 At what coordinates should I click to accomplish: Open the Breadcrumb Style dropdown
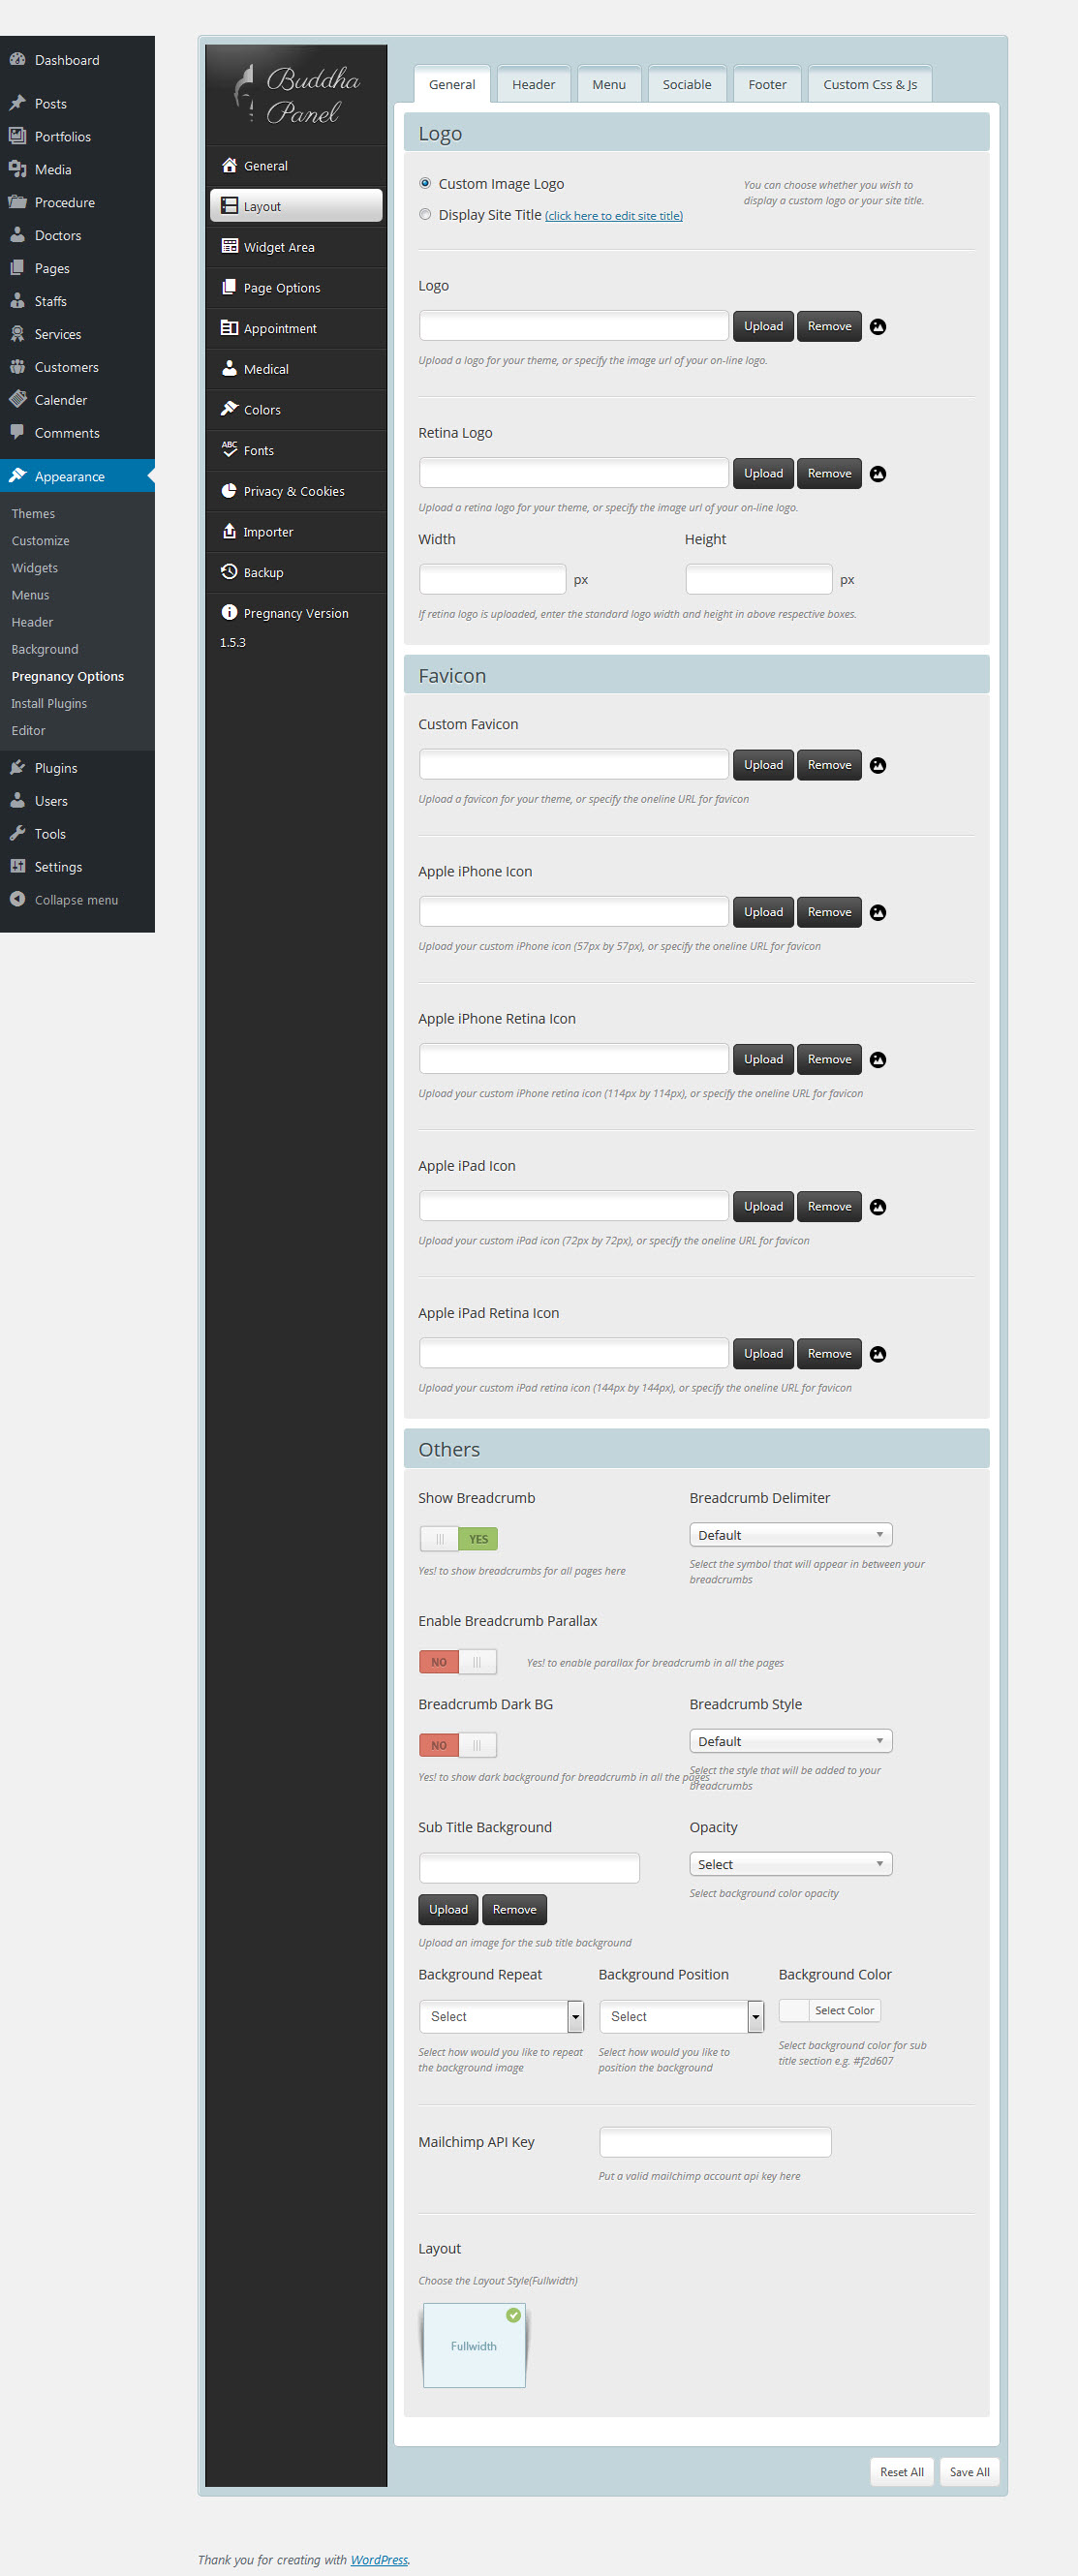click(790, 1740)
